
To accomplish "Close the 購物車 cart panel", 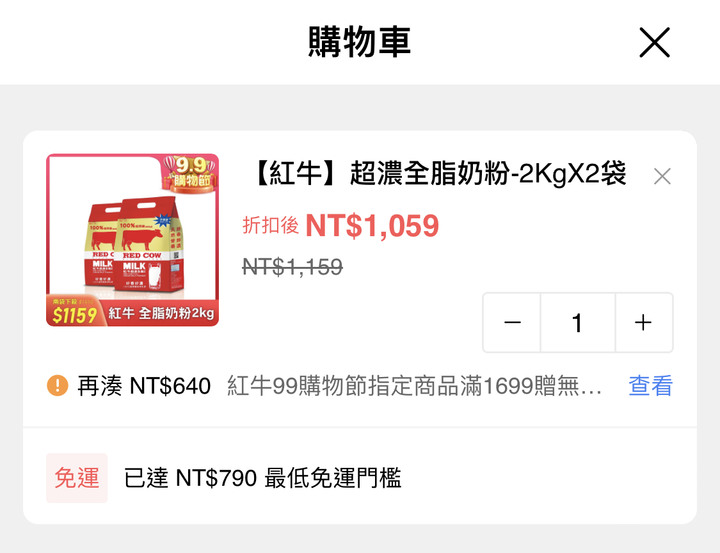I will pos(654,42).
